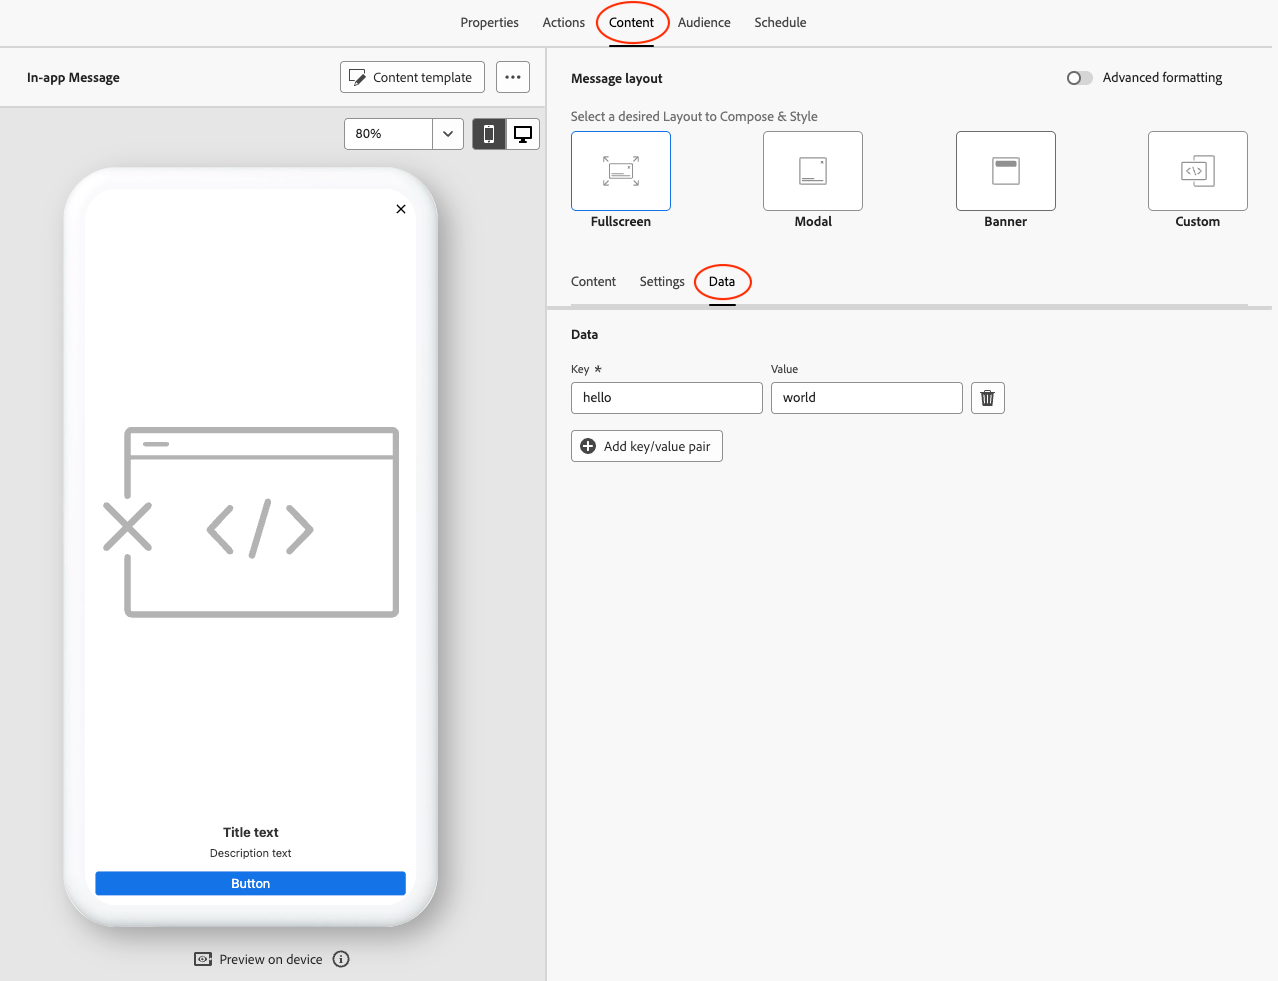Switch to mobile phone preview icon
Viewport: 1278px width, 981px height.
489,134
